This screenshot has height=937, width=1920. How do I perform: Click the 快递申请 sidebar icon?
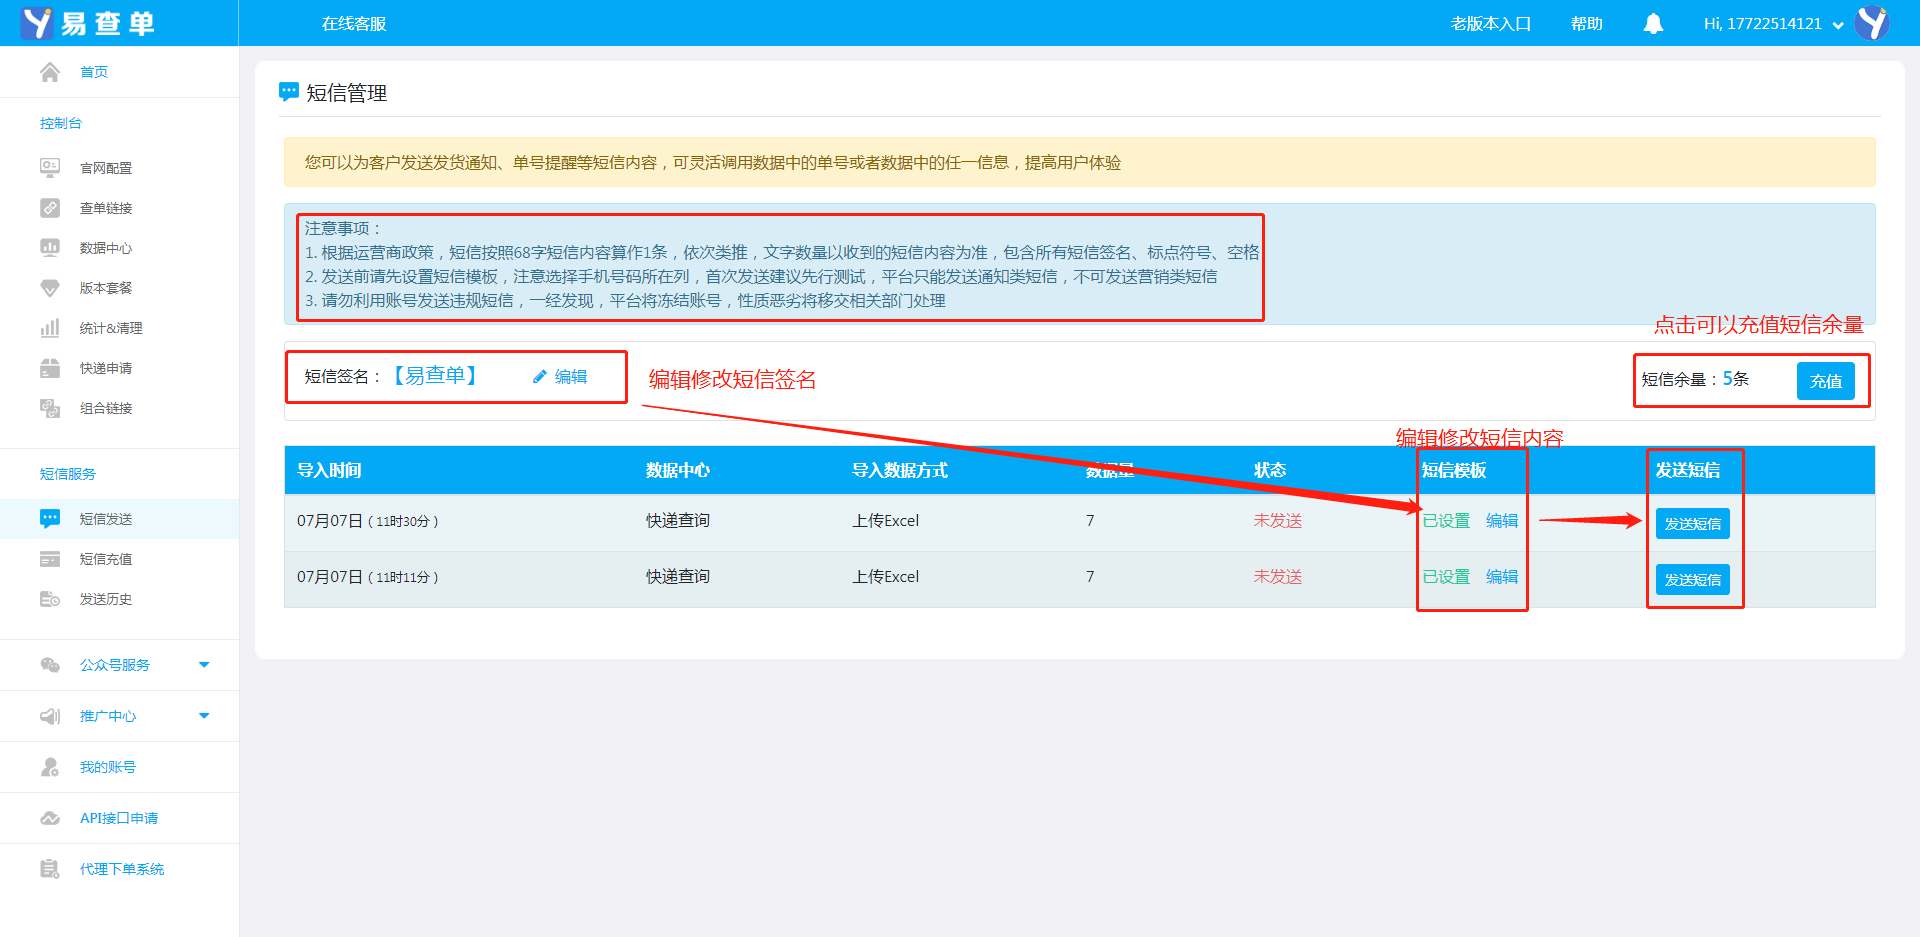[50, 368]
